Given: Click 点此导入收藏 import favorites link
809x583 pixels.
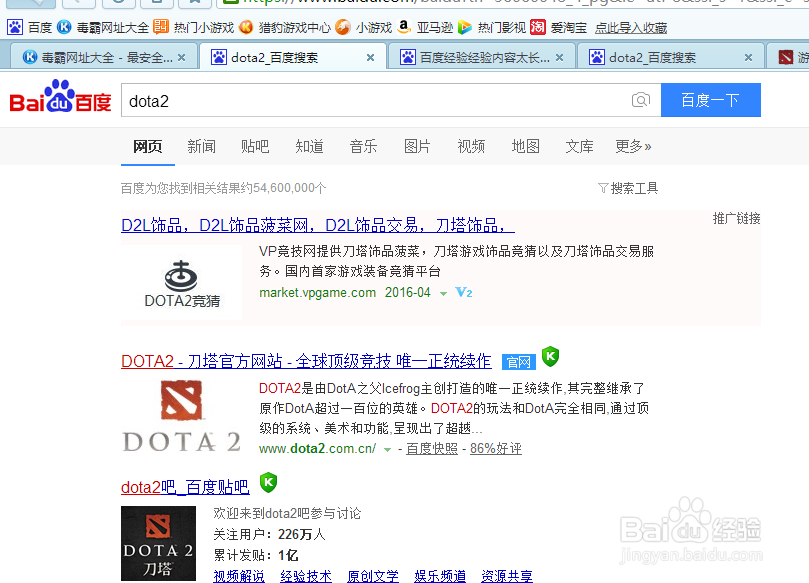Looking at the screenshot, I should coord(630,27).
